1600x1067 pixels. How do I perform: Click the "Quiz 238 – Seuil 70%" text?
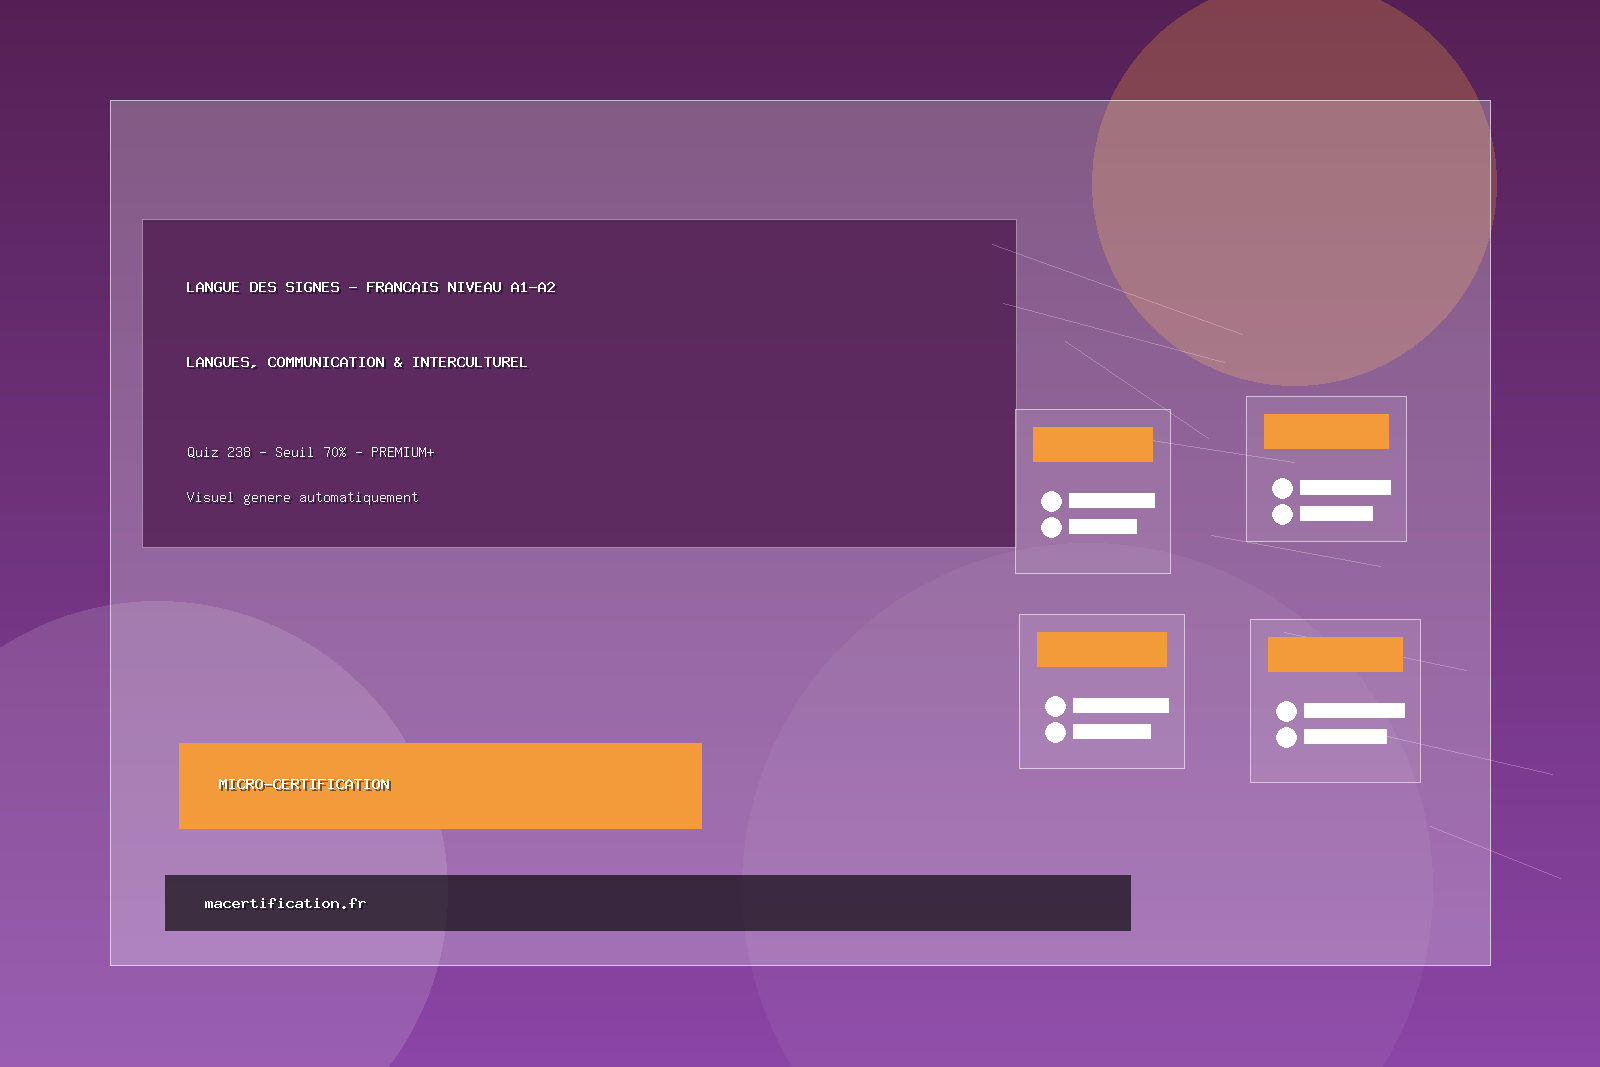[310, 452]
